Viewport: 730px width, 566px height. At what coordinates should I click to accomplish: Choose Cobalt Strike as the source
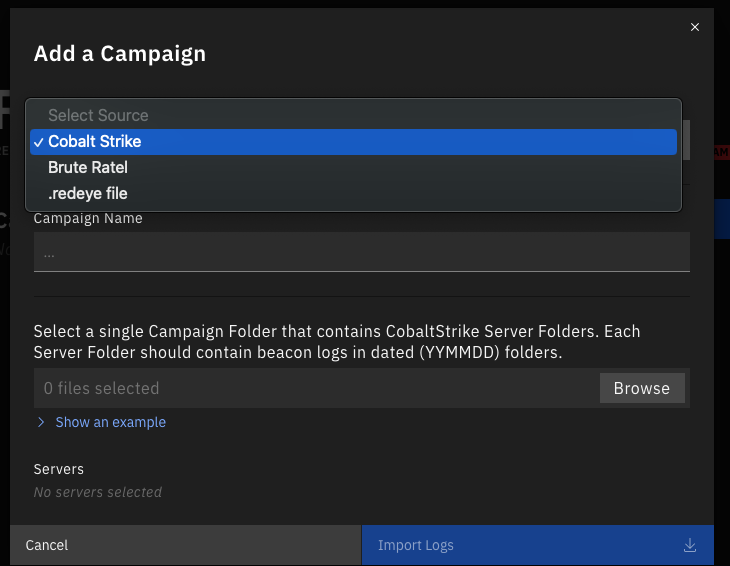(353, 142)
